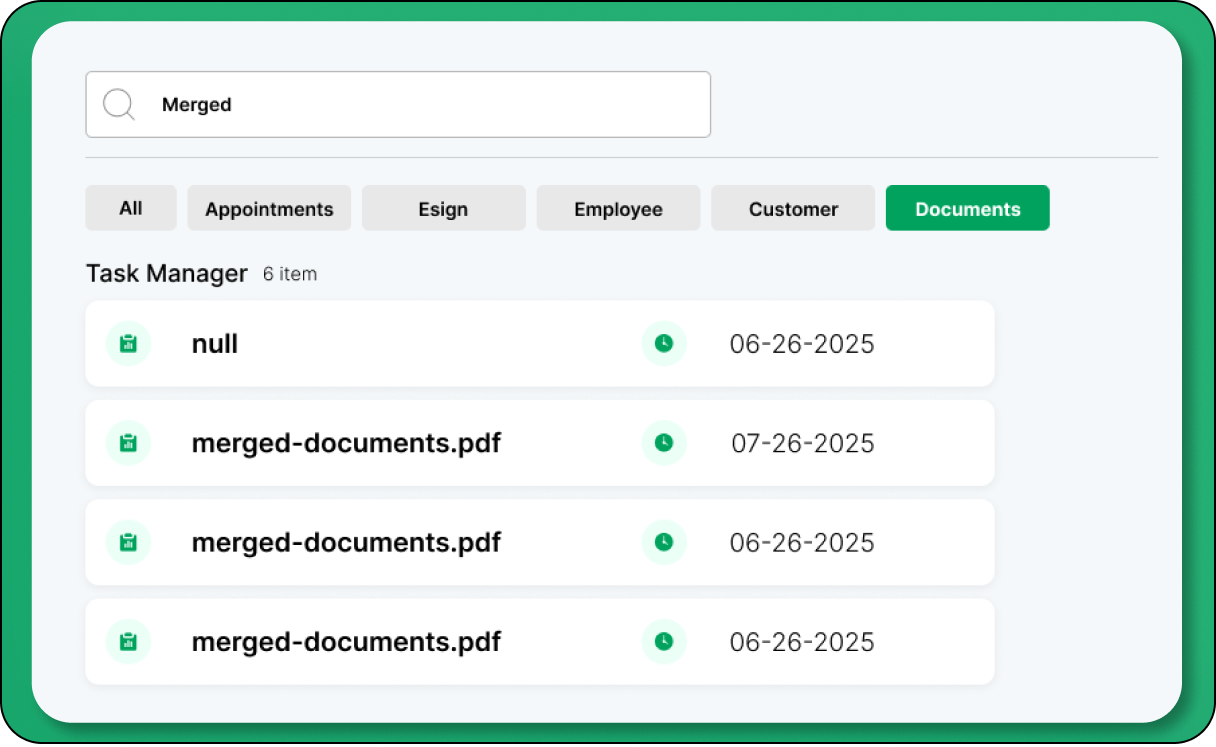Click the clock icon beside 07-26-2025
1216x747 pixels.
[x=664, y=442]
